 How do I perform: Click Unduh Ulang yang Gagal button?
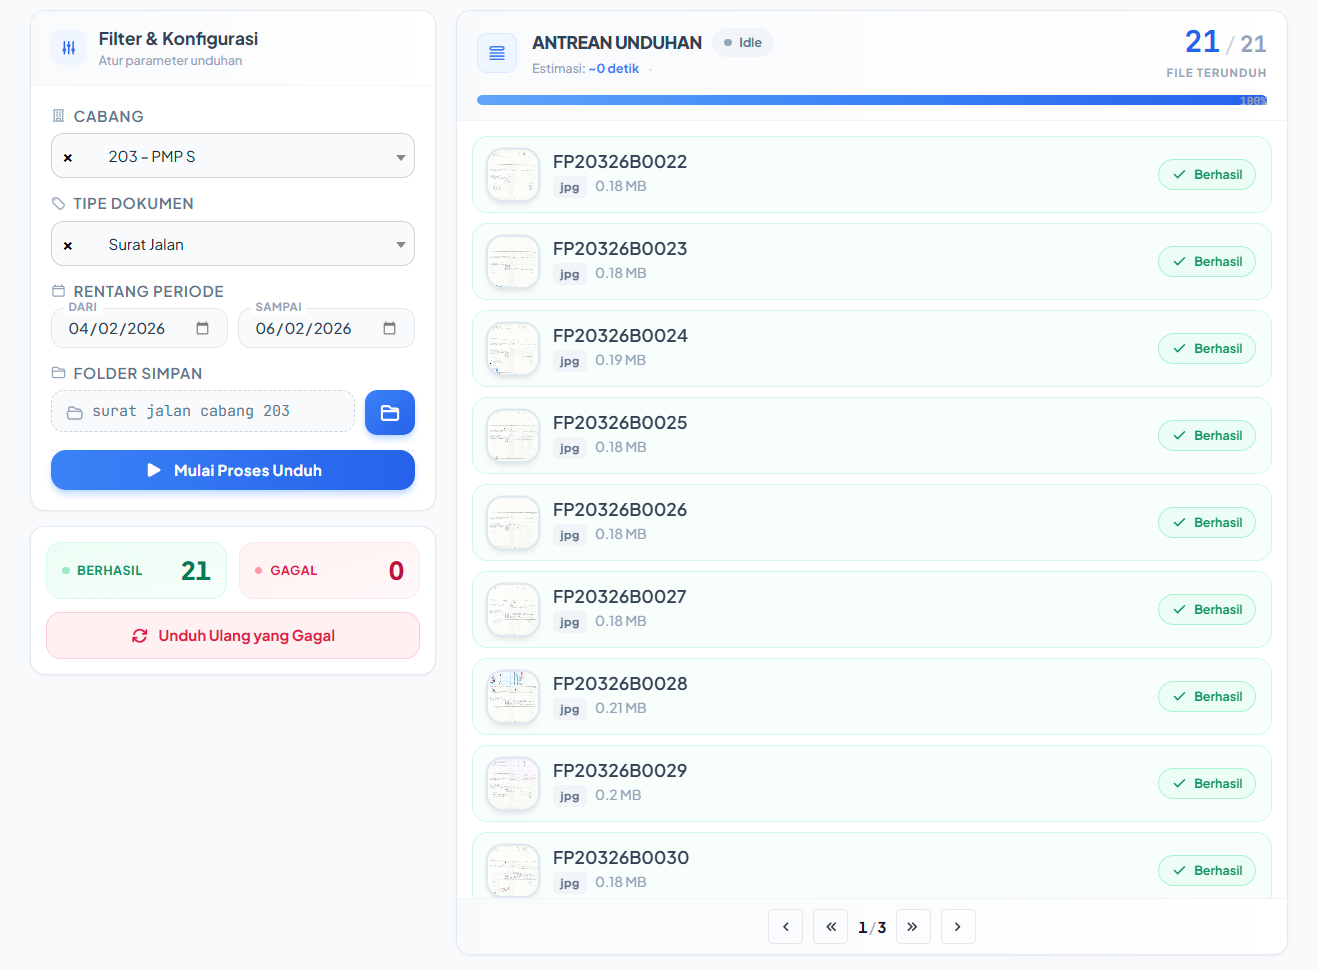pos(233,636)
